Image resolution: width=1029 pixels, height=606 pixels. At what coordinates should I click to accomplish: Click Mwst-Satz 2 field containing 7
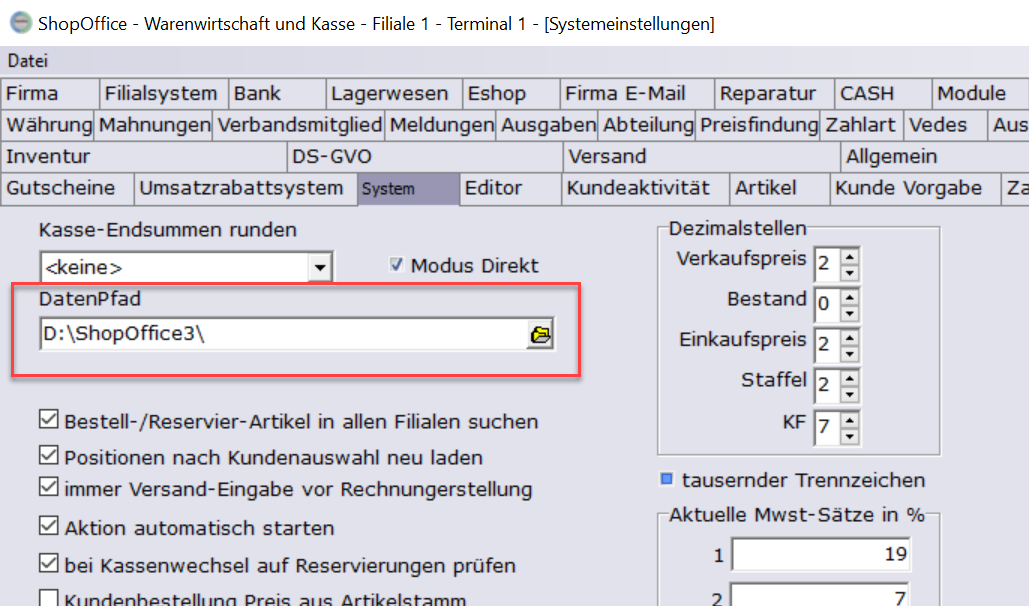pos(821,595)
